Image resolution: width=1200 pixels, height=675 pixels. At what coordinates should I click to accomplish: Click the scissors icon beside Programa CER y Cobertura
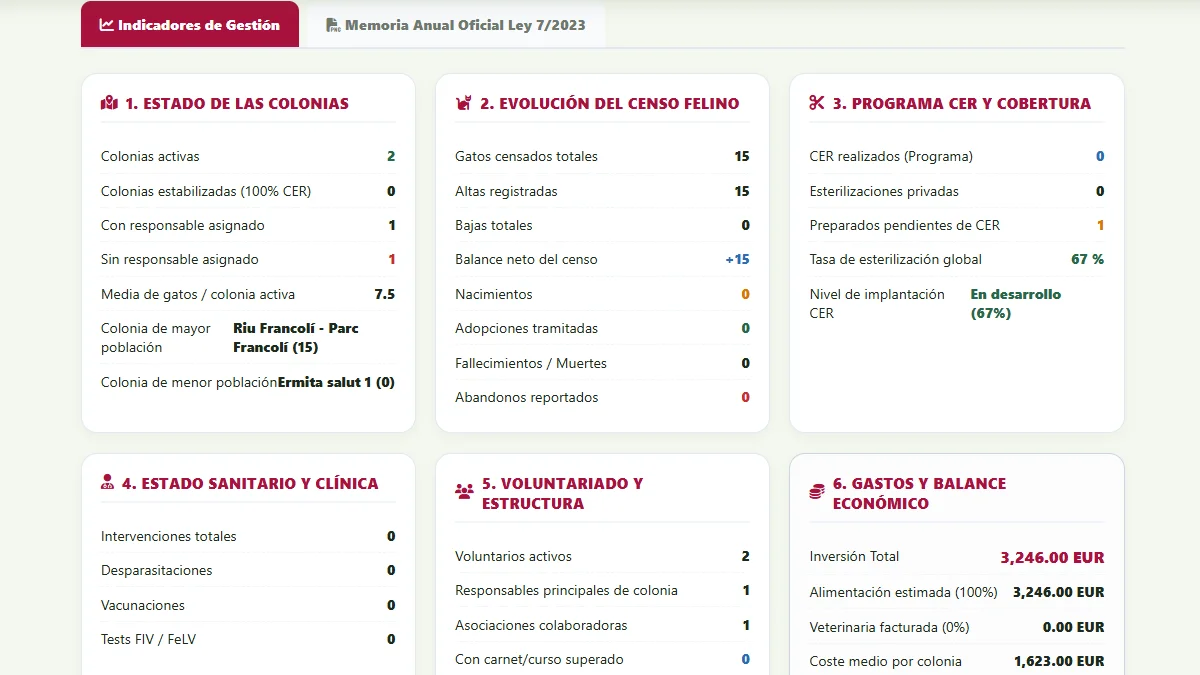pos(817,103)
